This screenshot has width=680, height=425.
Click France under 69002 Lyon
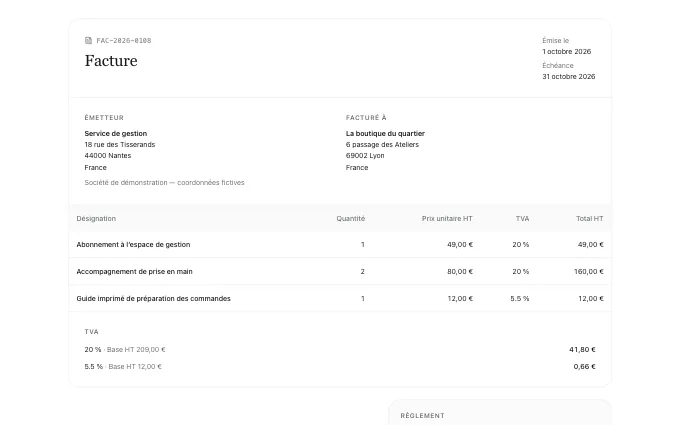point(357,167)
